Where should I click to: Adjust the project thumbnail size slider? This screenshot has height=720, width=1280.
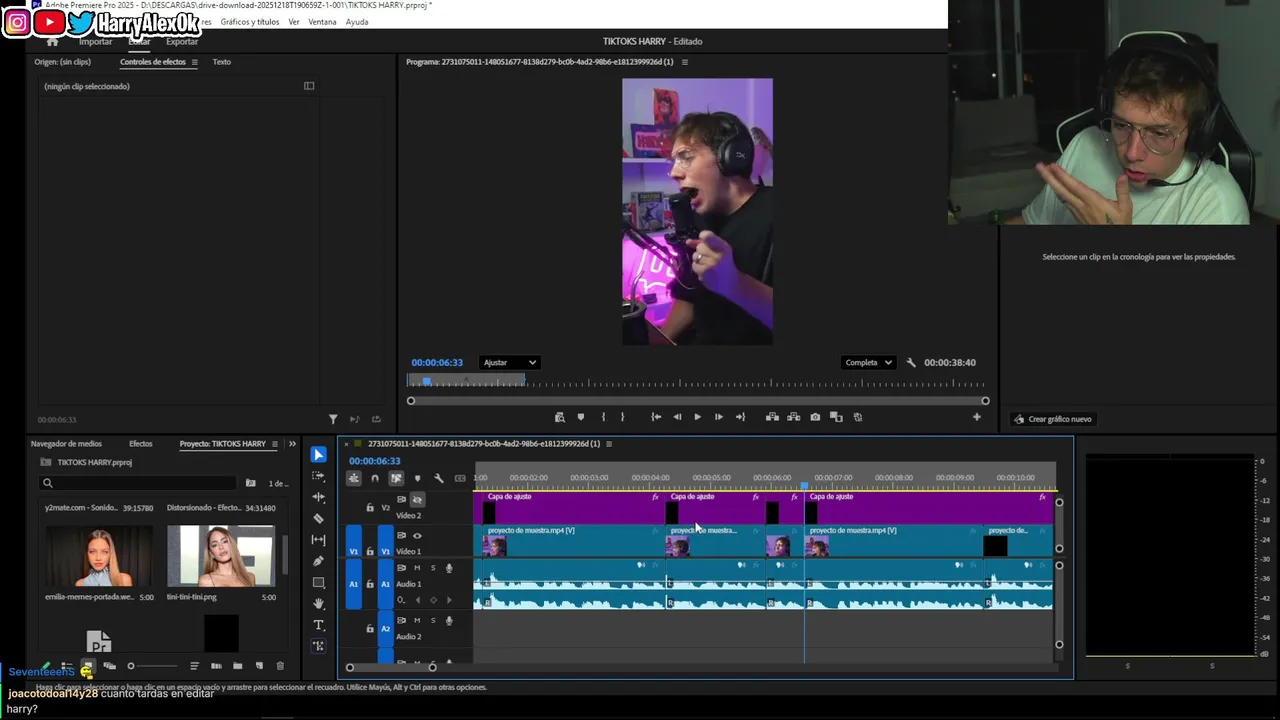(x=152, y=666)
